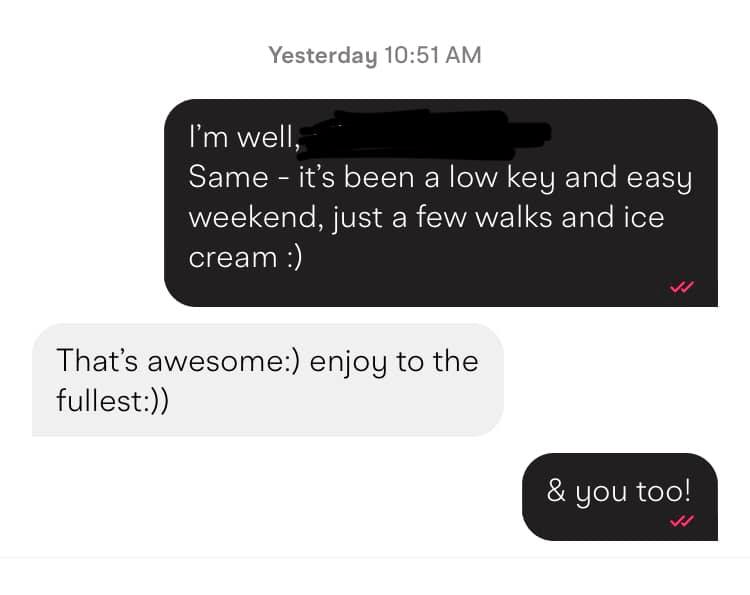The height and width of the screenshot is (595, 750).
Task: Tap the pink double-check on "& you too!"
Action: pyautogui.click(x=682, y=521)
